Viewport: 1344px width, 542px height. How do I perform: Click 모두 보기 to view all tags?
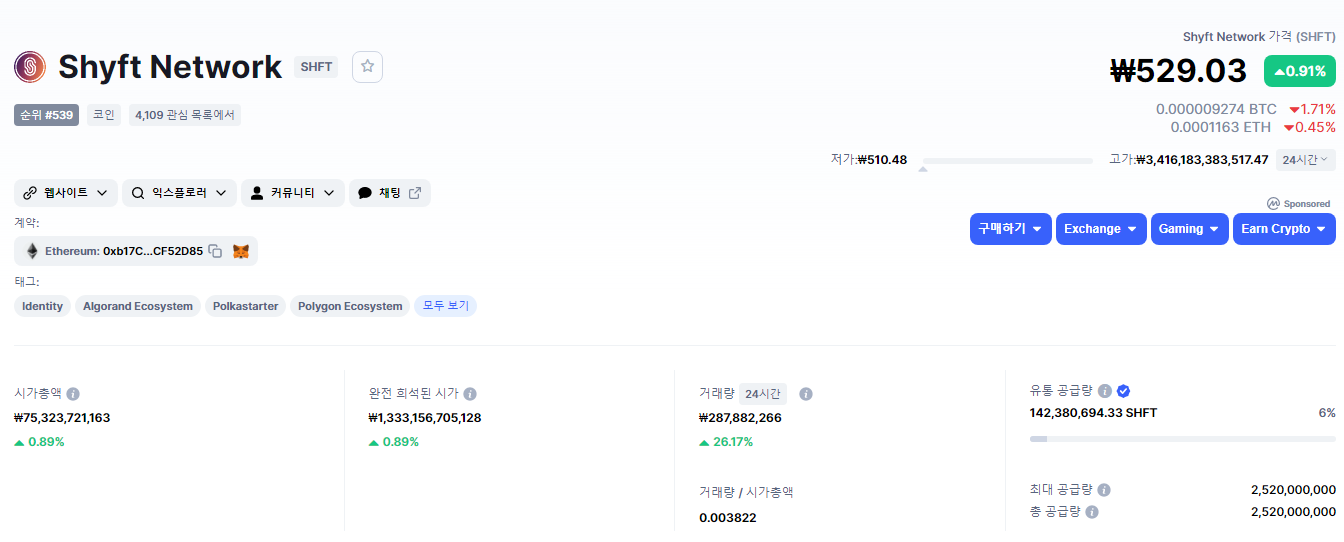pyautogui.click(x=446, y=306)
